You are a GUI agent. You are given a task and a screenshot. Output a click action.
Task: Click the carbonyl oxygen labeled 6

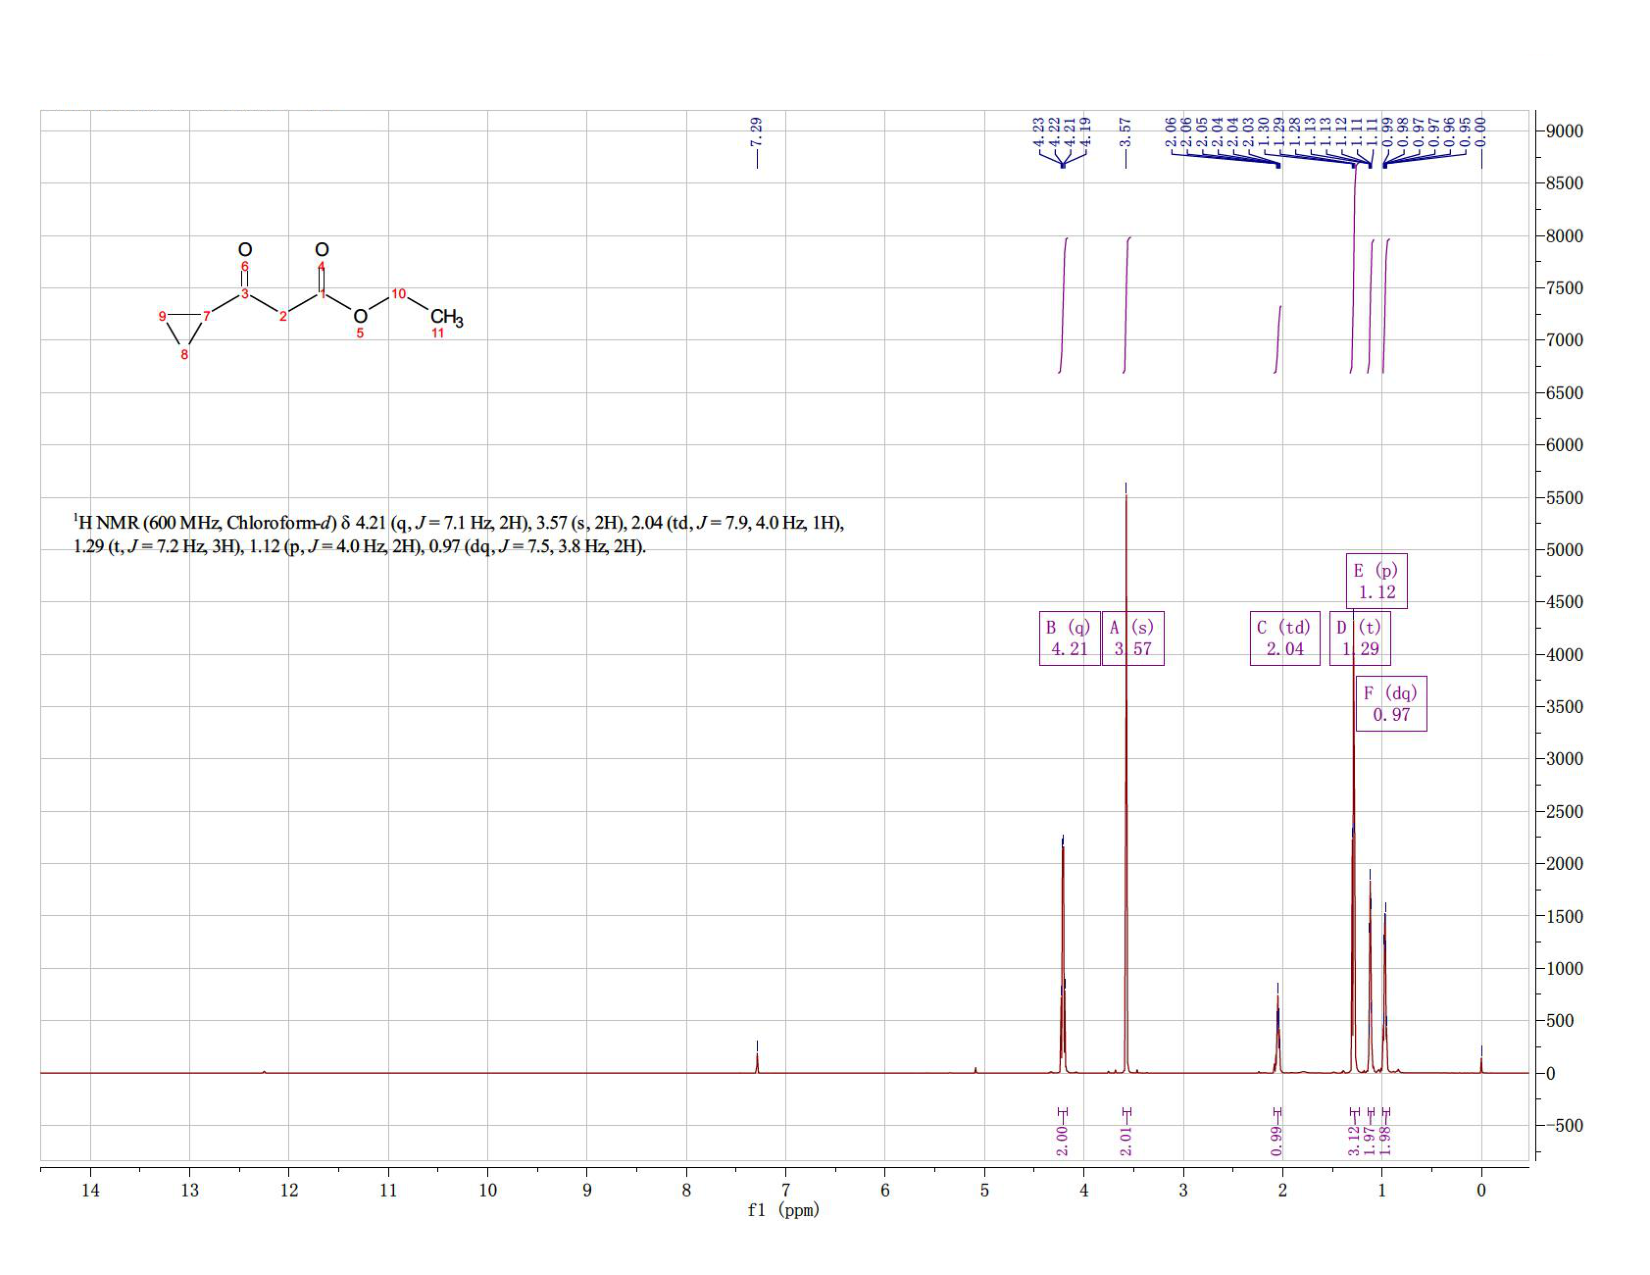[244, 249]
